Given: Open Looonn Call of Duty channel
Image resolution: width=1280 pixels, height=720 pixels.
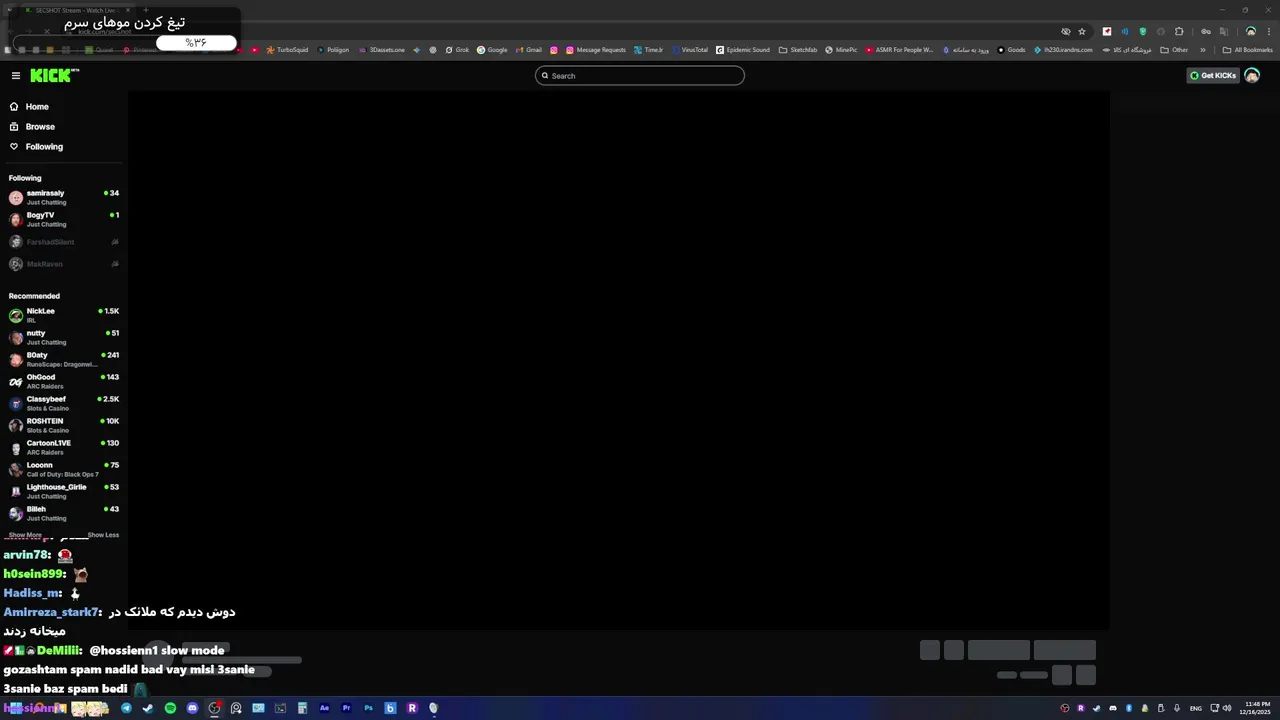Looking at the screenshot, I should click(x=62, y=469).
